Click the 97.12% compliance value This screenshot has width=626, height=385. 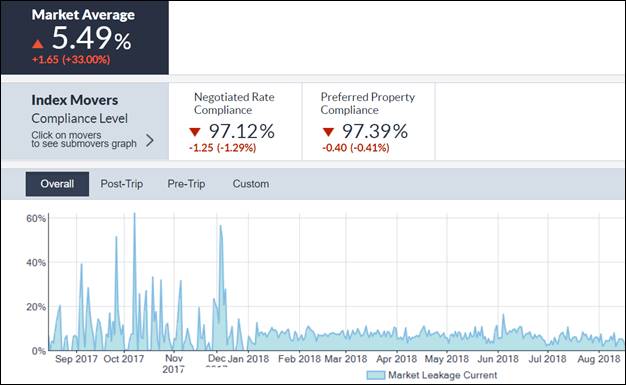pyautogui.click(x=242, y=131)
